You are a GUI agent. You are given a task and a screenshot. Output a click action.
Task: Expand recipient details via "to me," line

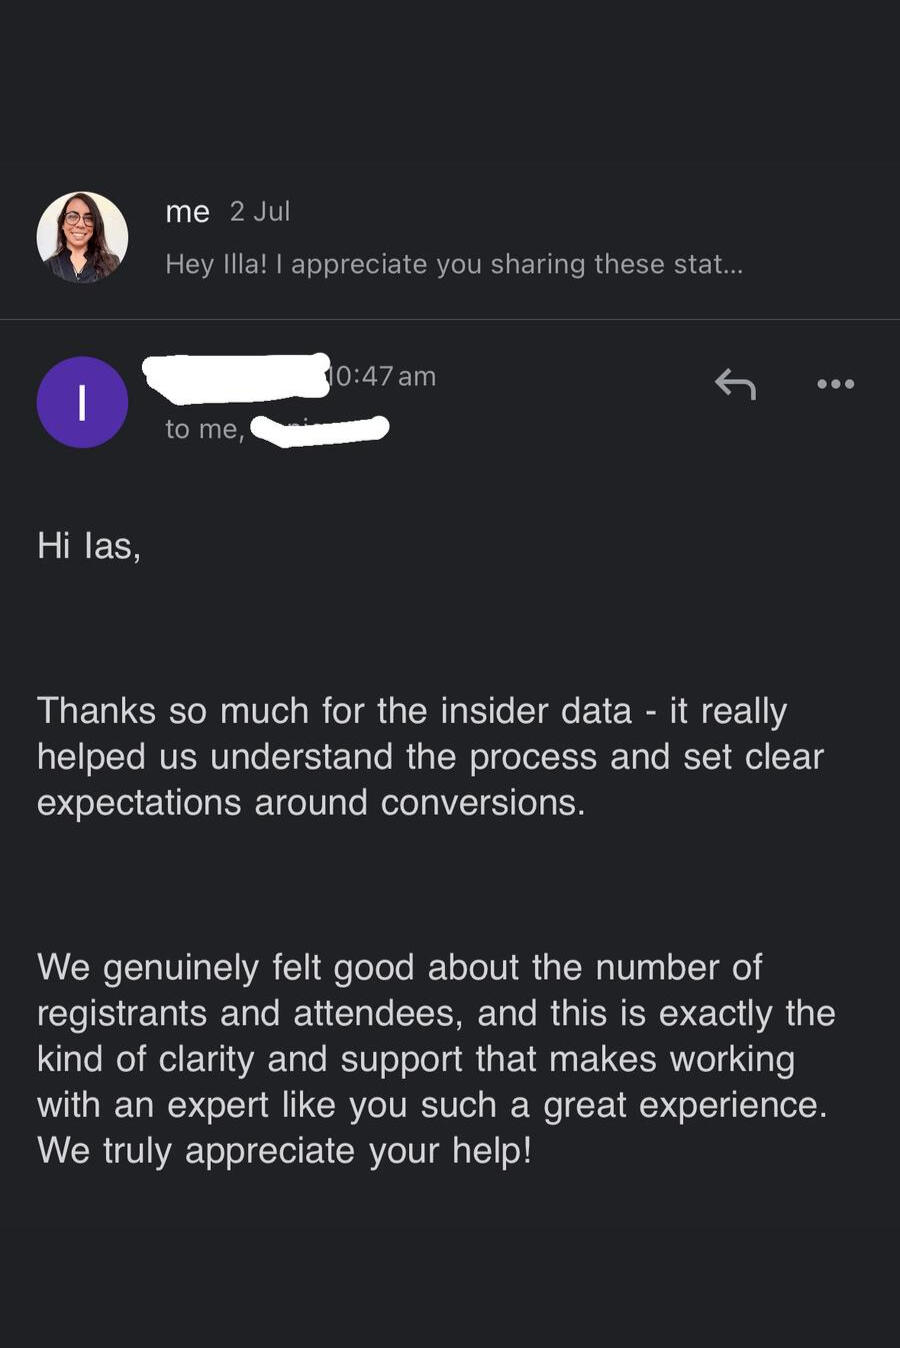pyautogui.click(x=205, y=429)
